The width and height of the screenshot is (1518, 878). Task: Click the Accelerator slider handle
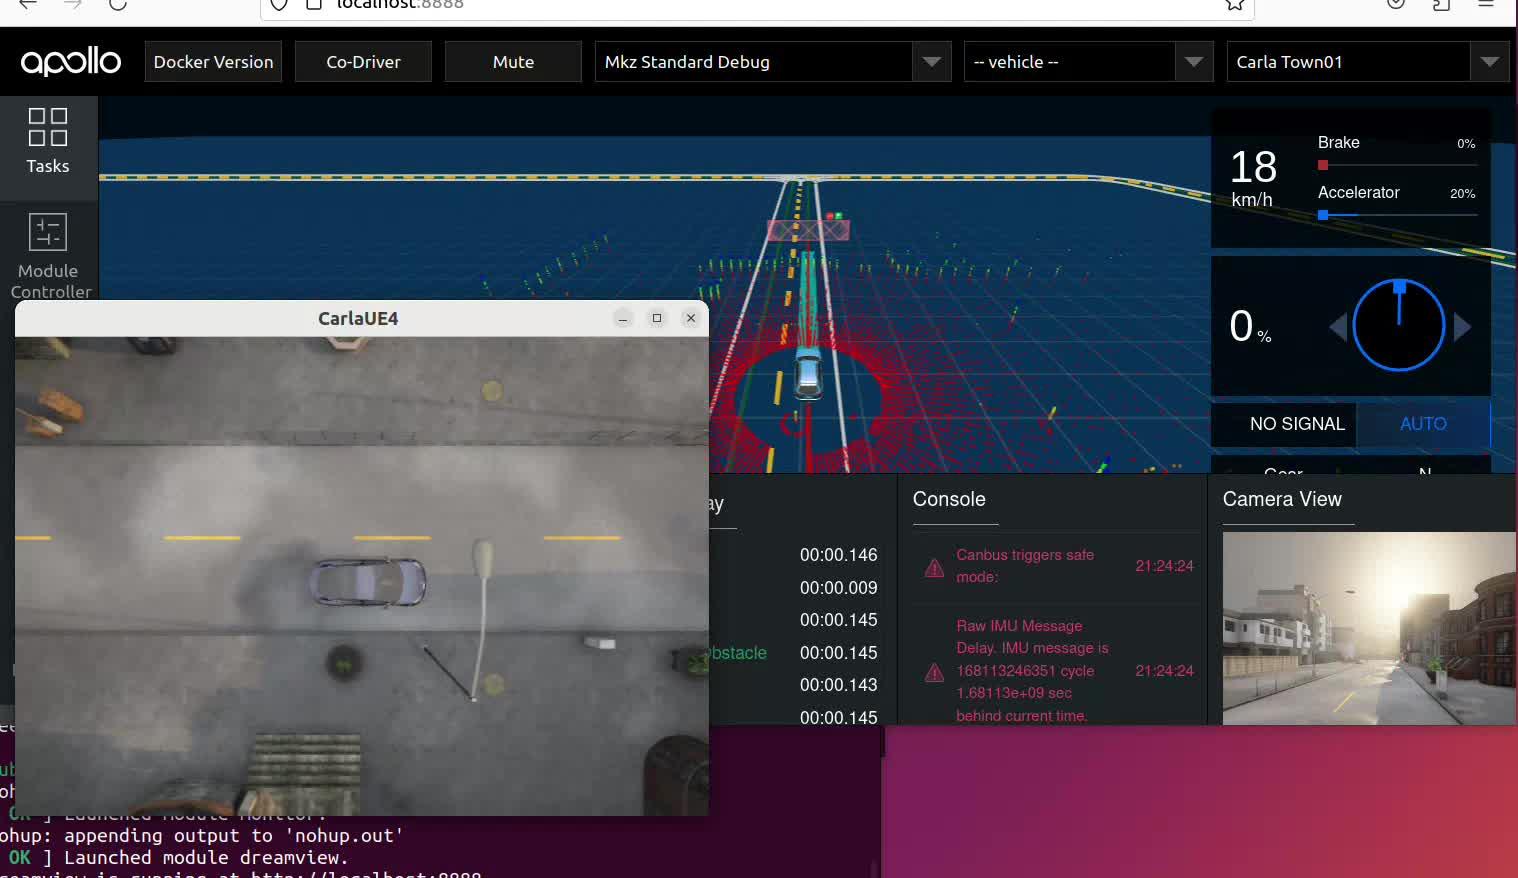coord(1323,215)
